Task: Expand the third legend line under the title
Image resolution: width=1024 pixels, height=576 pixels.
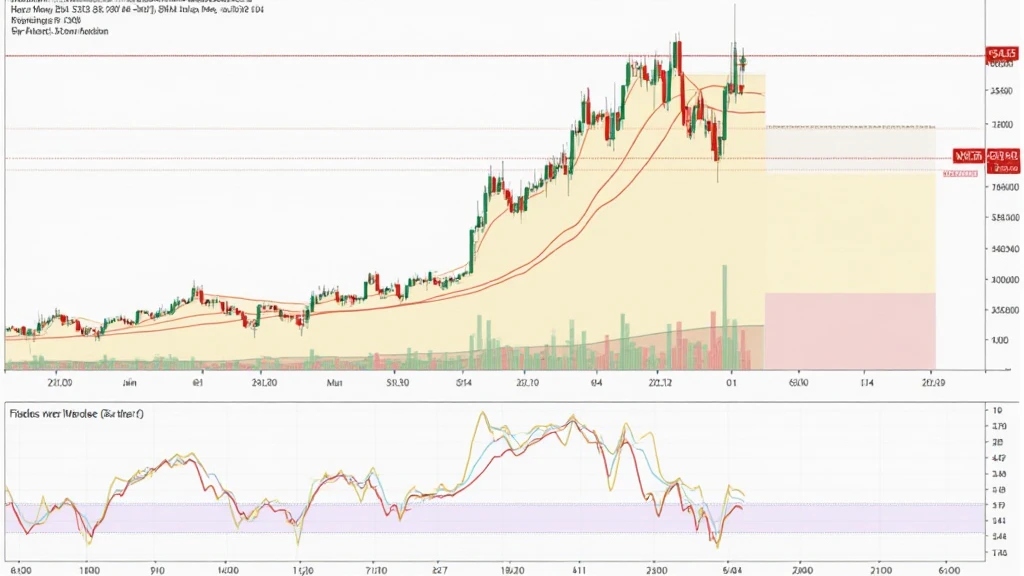Action: pos(60,32)
